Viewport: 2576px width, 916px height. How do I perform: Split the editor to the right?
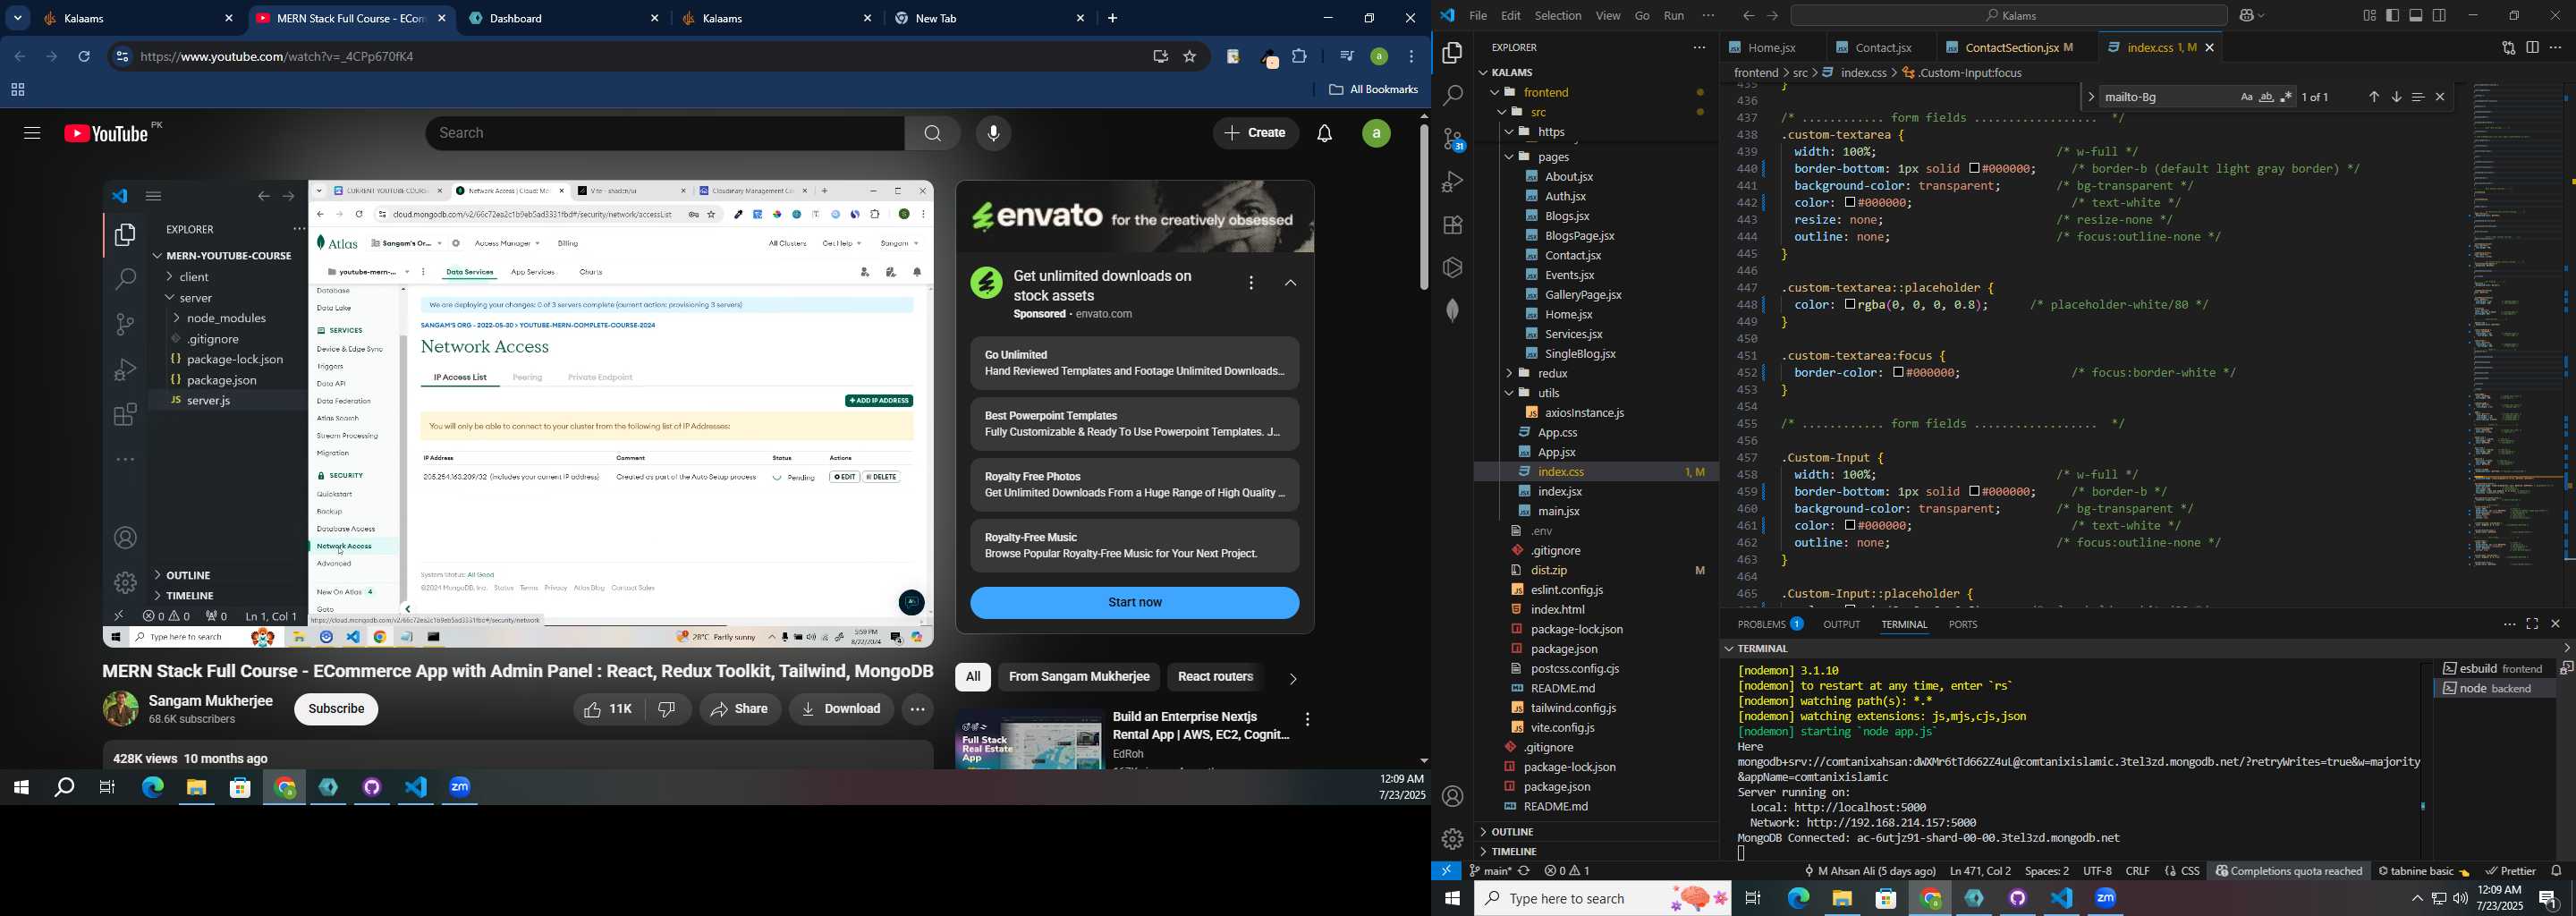2532,48
